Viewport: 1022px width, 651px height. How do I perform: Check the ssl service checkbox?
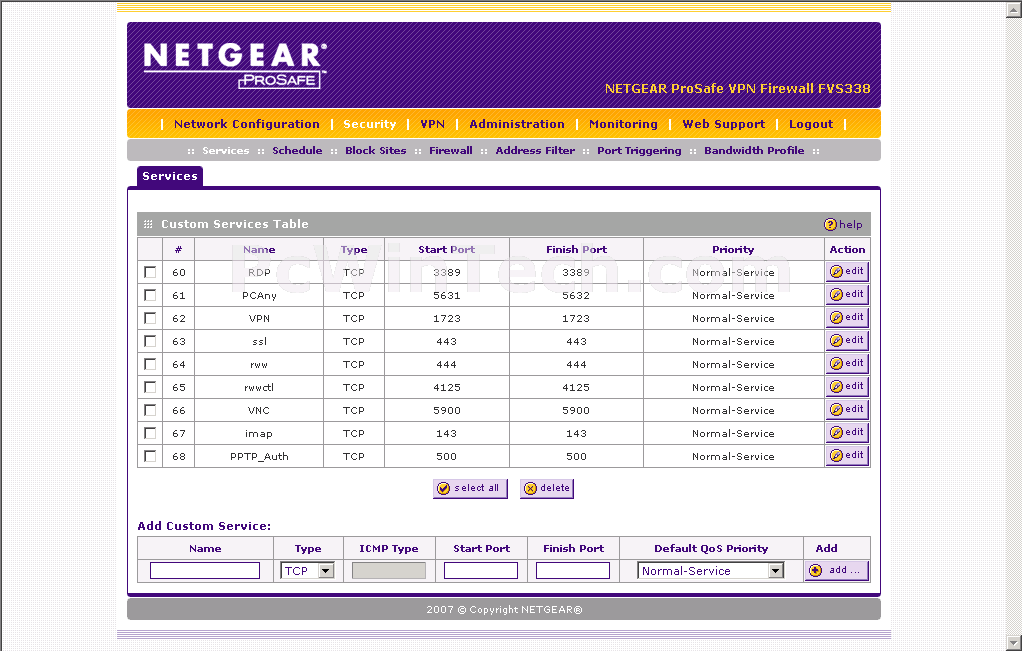tap(150, 341)
